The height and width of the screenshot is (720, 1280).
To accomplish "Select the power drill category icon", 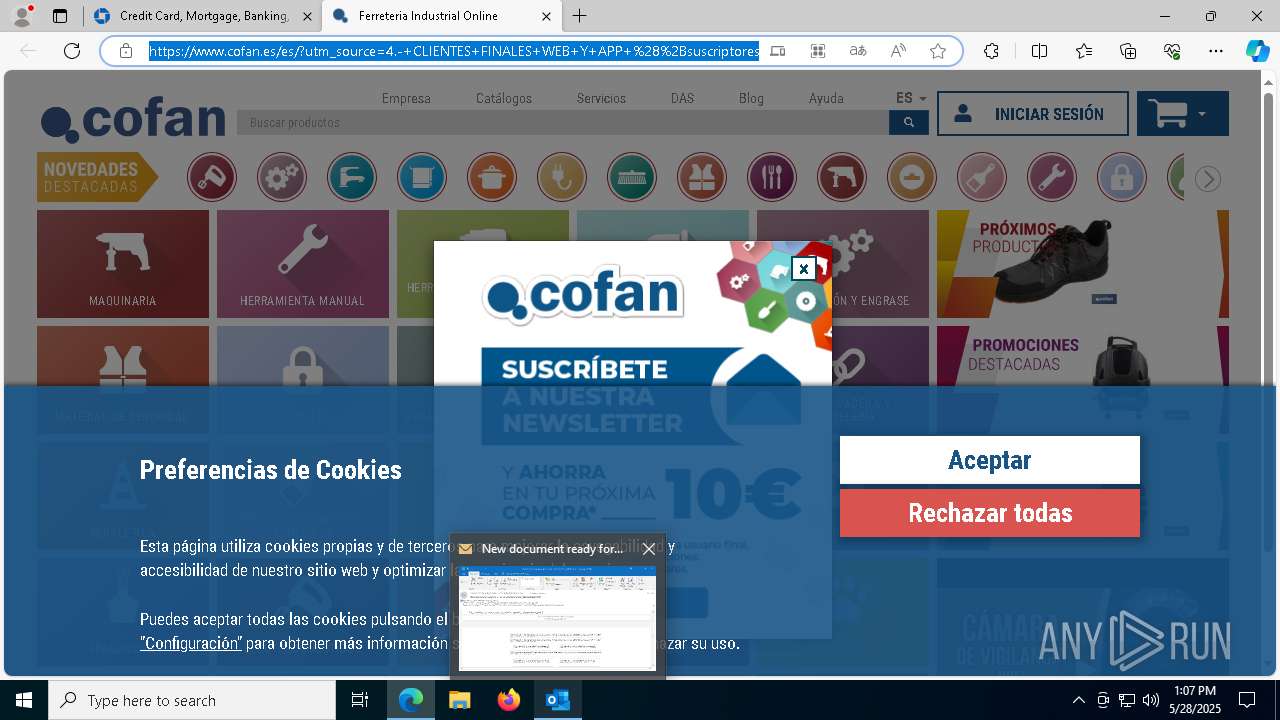I will pyautogui.click(x=842, y=178).
